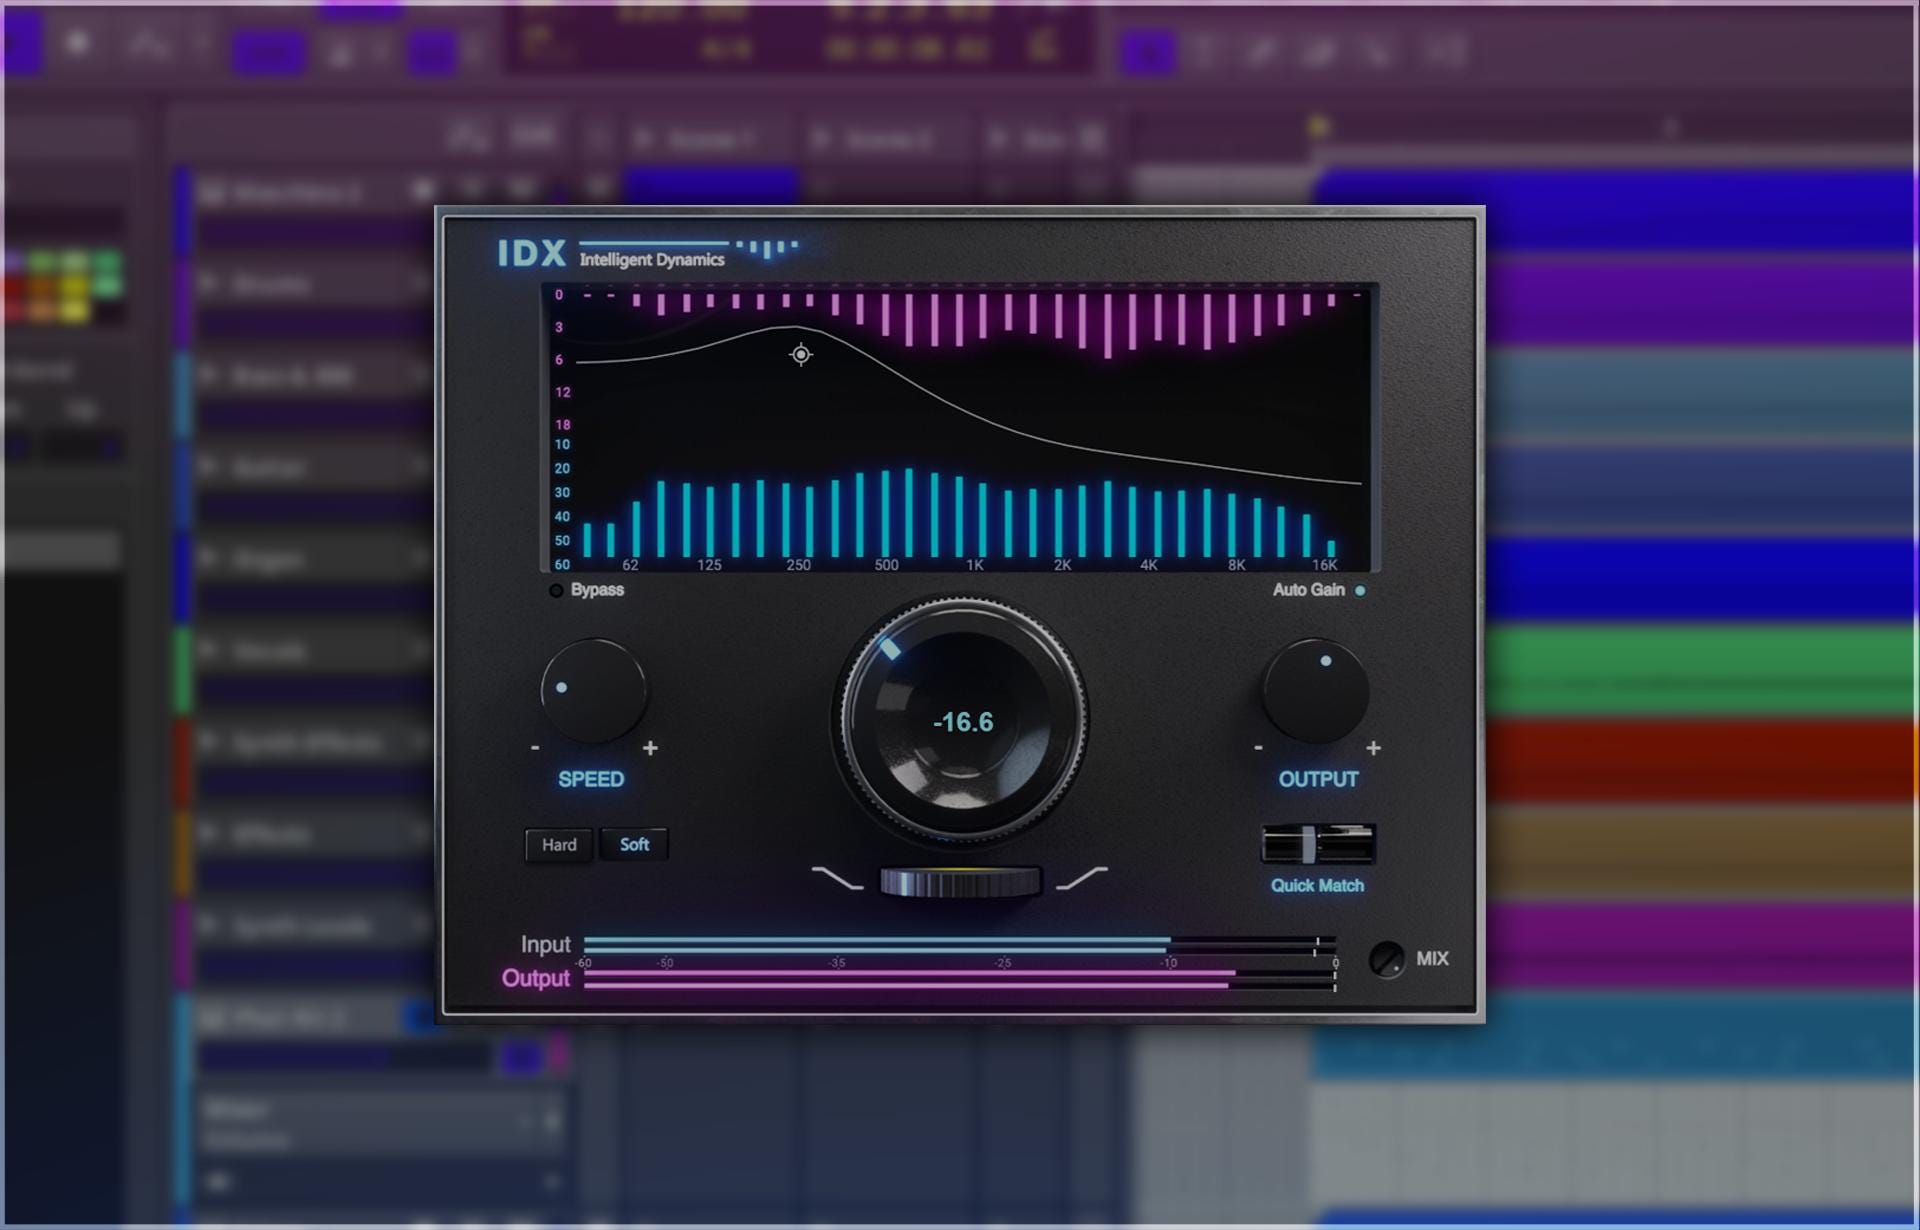The width and height of the screenshot is (1920, 1230).
Task: Click the minus sign under OUTPUT knob
Action: 1258,747
